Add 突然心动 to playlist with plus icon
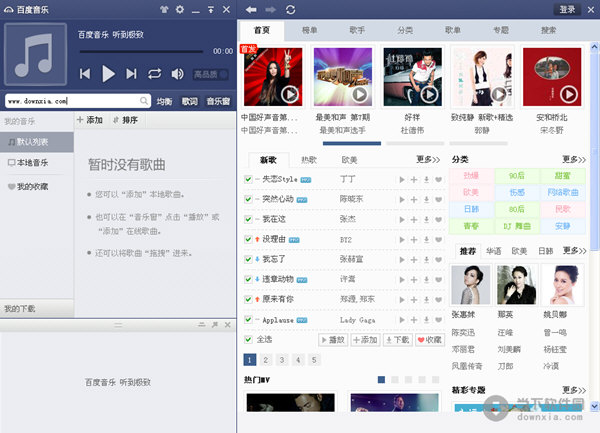The width and height of the screenshot is (600, 433). click(414, 200)
